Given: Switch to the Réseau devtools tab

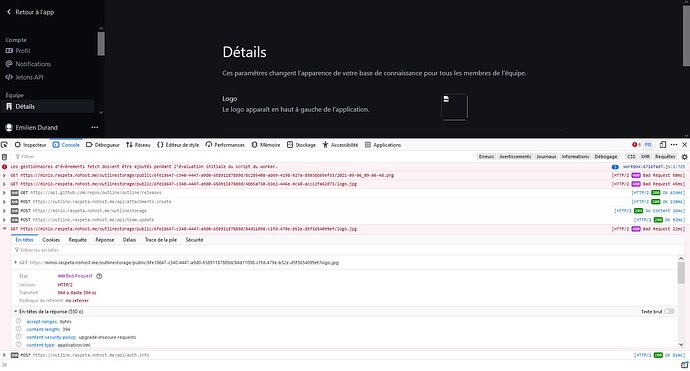Looking at the screenshot, I should 138,145.
